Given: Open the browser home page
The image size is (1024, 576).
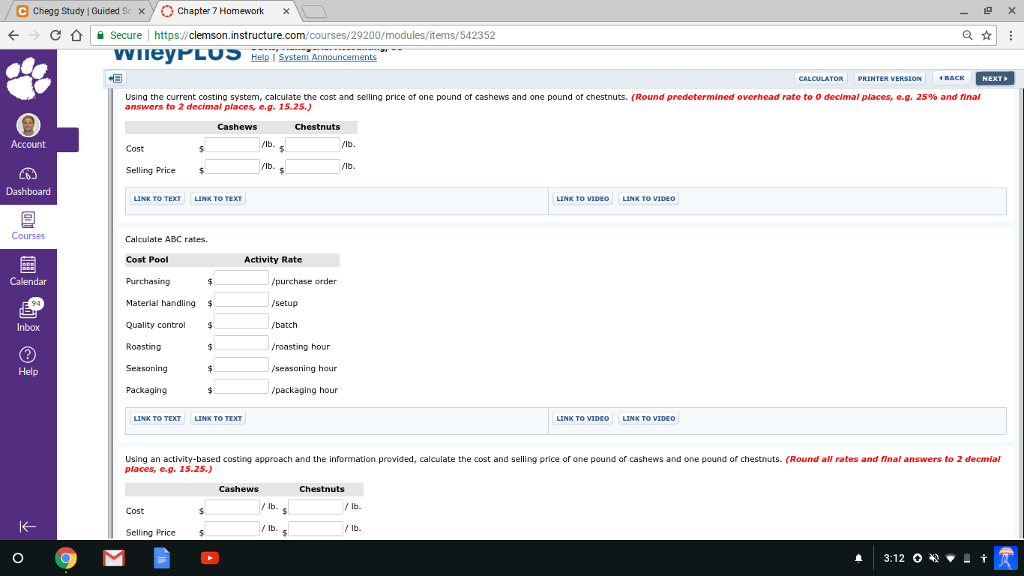Looking at the screenshot, I should pos(76,35).
